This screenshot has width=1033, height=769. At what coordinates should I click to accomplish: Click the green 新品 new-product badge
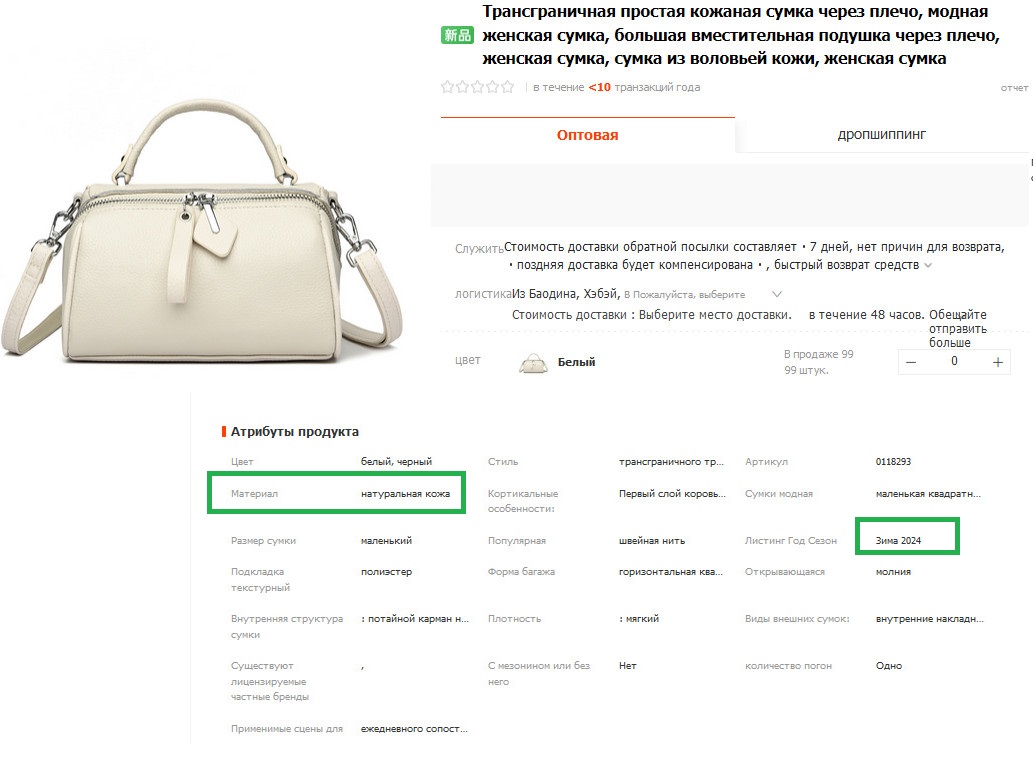pyautogui.click(x=457, y=36)
